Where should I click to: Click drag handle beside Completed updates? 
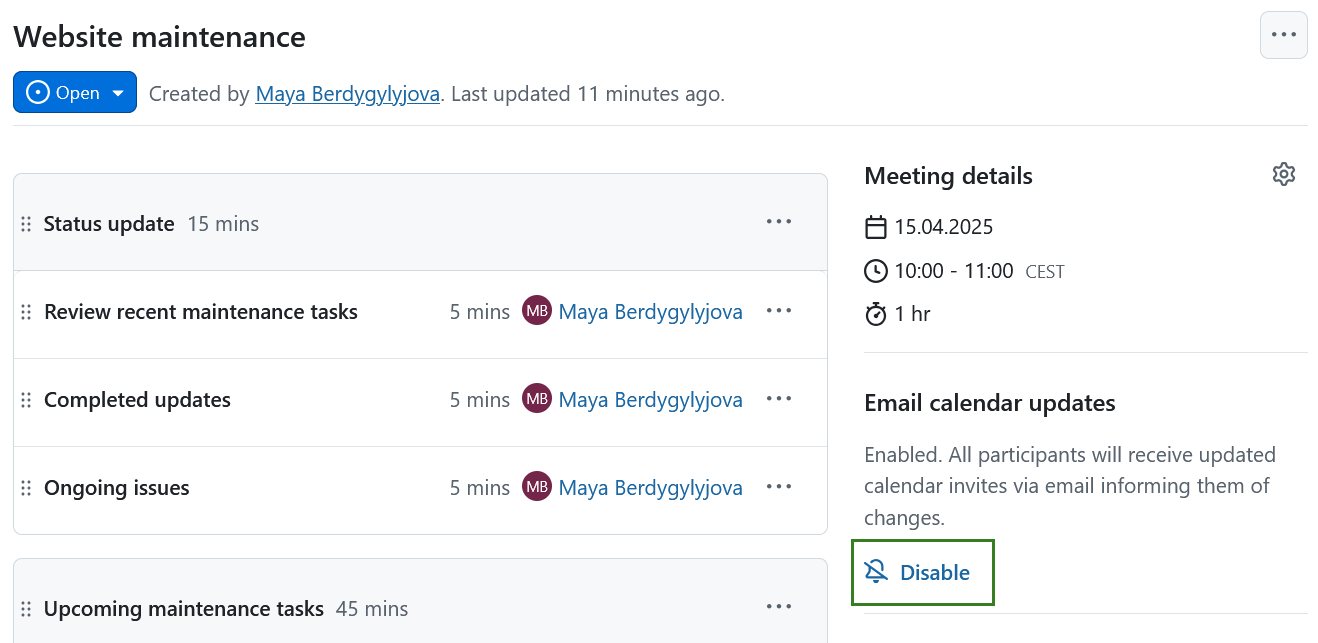pos(27,400)
